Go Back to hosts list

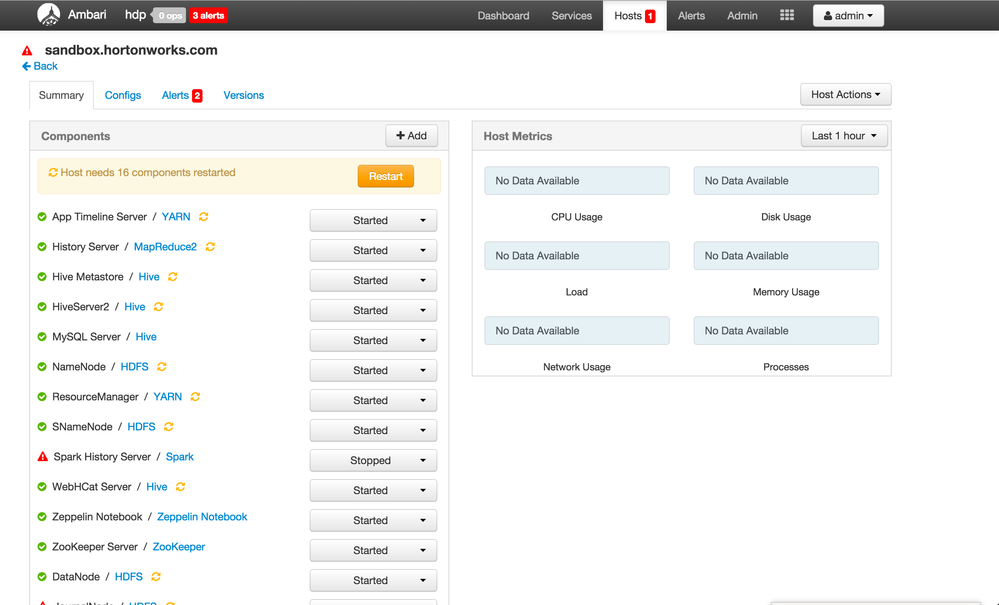coord(40,66)
